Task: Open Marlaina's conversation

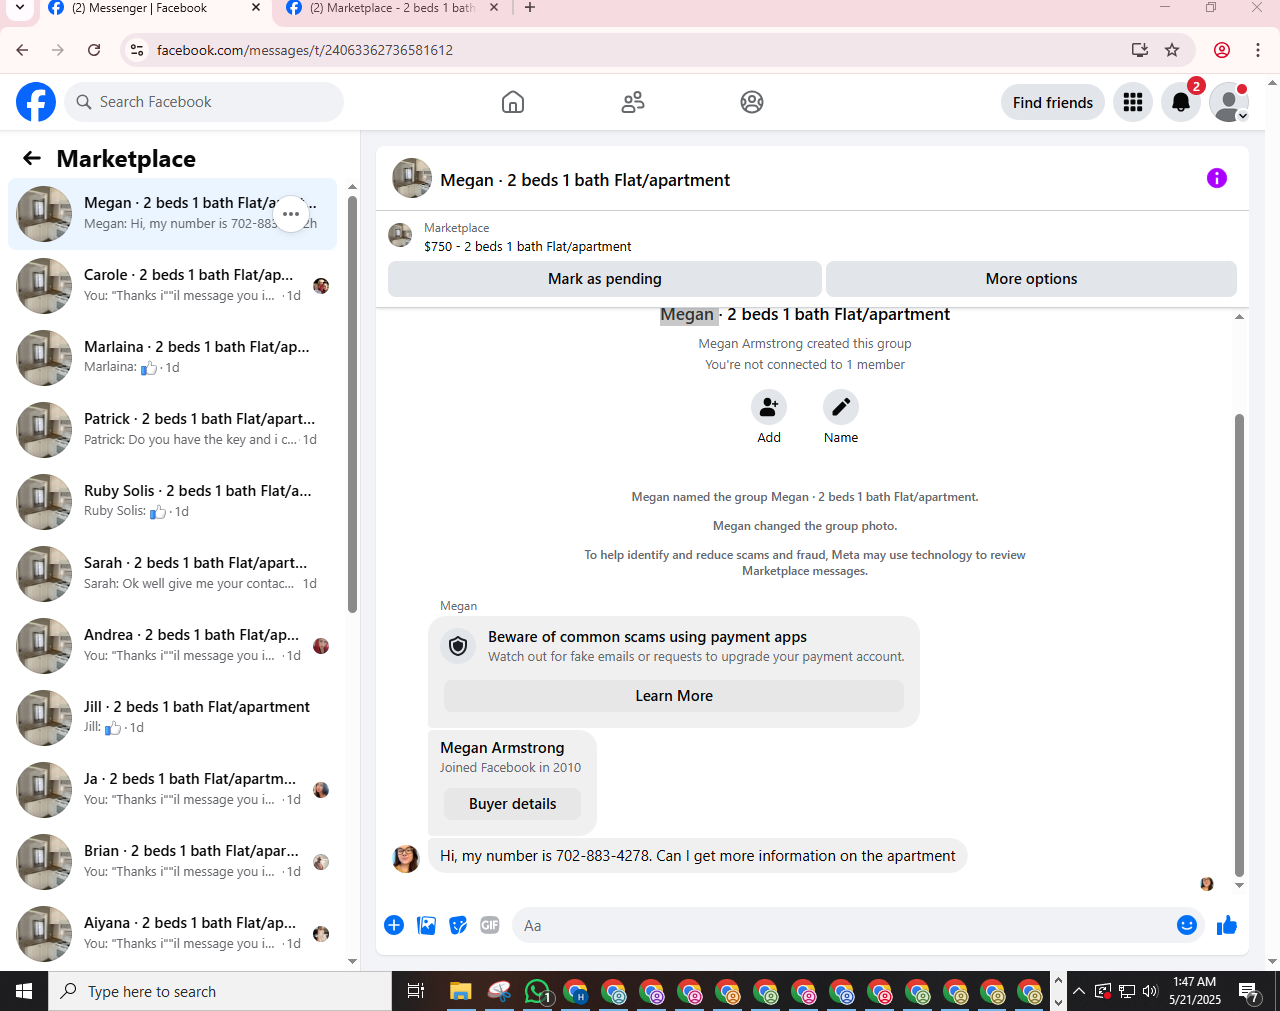Action: click(x=172, y=358)
